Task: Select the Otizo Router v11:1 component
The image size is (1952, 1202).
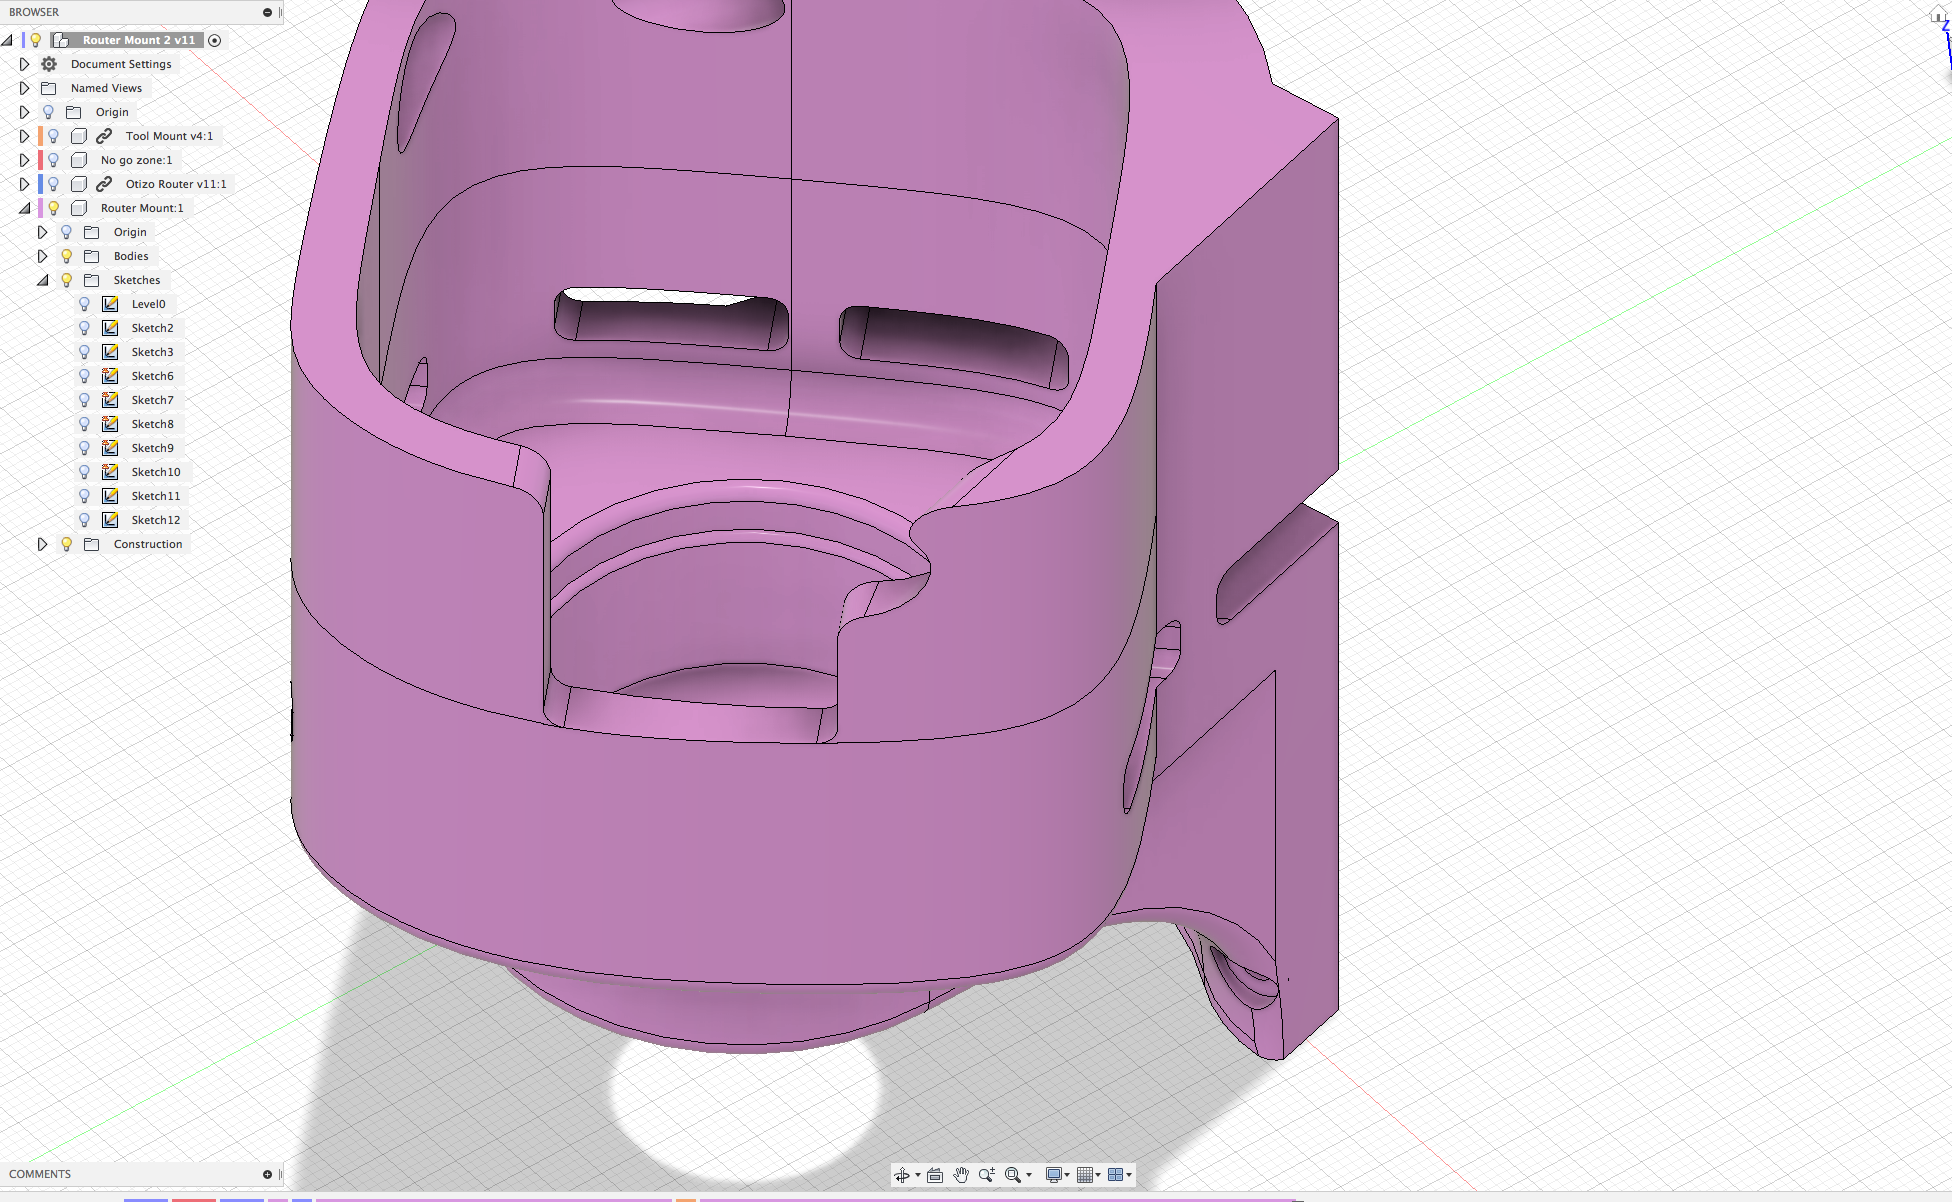Action: click(176, 184)
